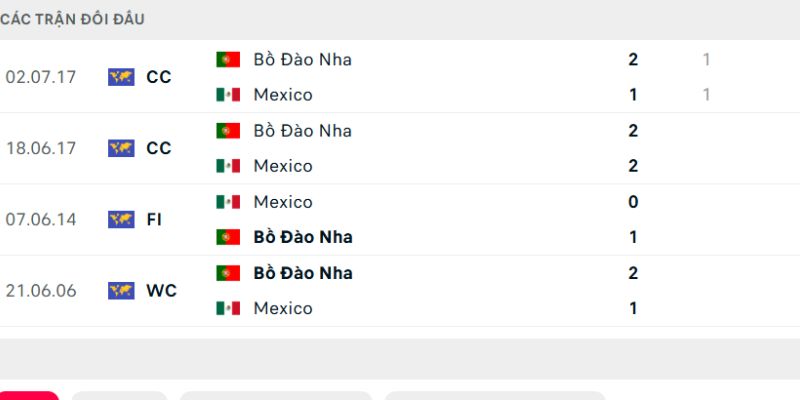Click Mexico's flag in the 07.06.14 match
The width and height of the screenshot is (800, 400).
(x=228, y=202)
